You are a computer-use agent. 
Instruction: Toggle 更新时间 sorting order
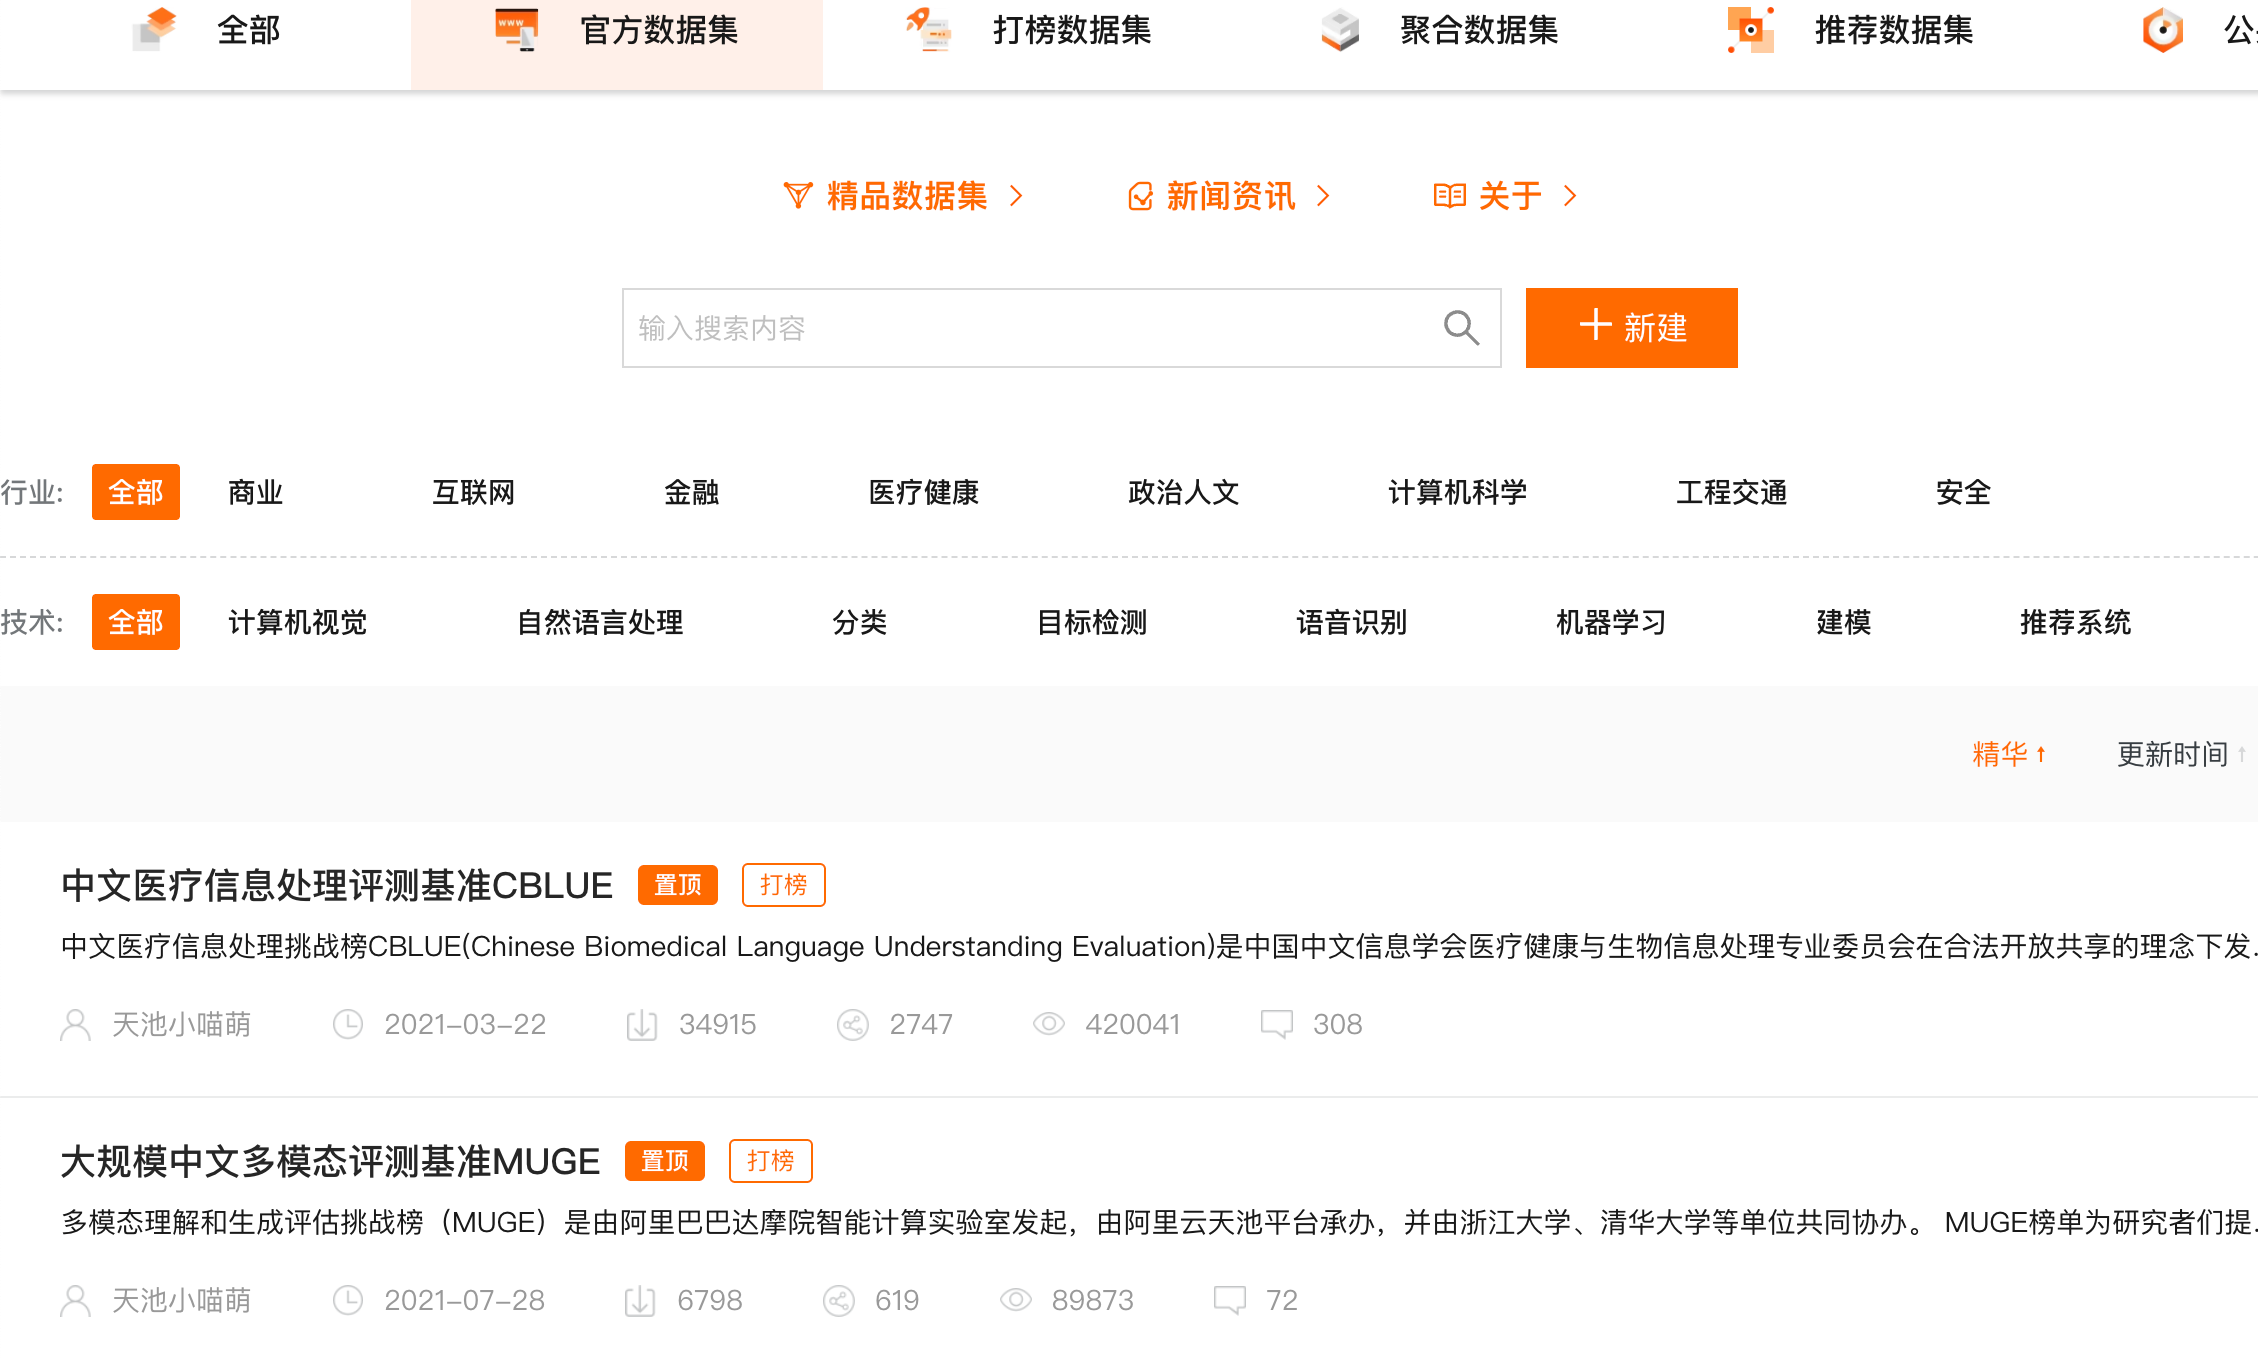coord(2180,754)
